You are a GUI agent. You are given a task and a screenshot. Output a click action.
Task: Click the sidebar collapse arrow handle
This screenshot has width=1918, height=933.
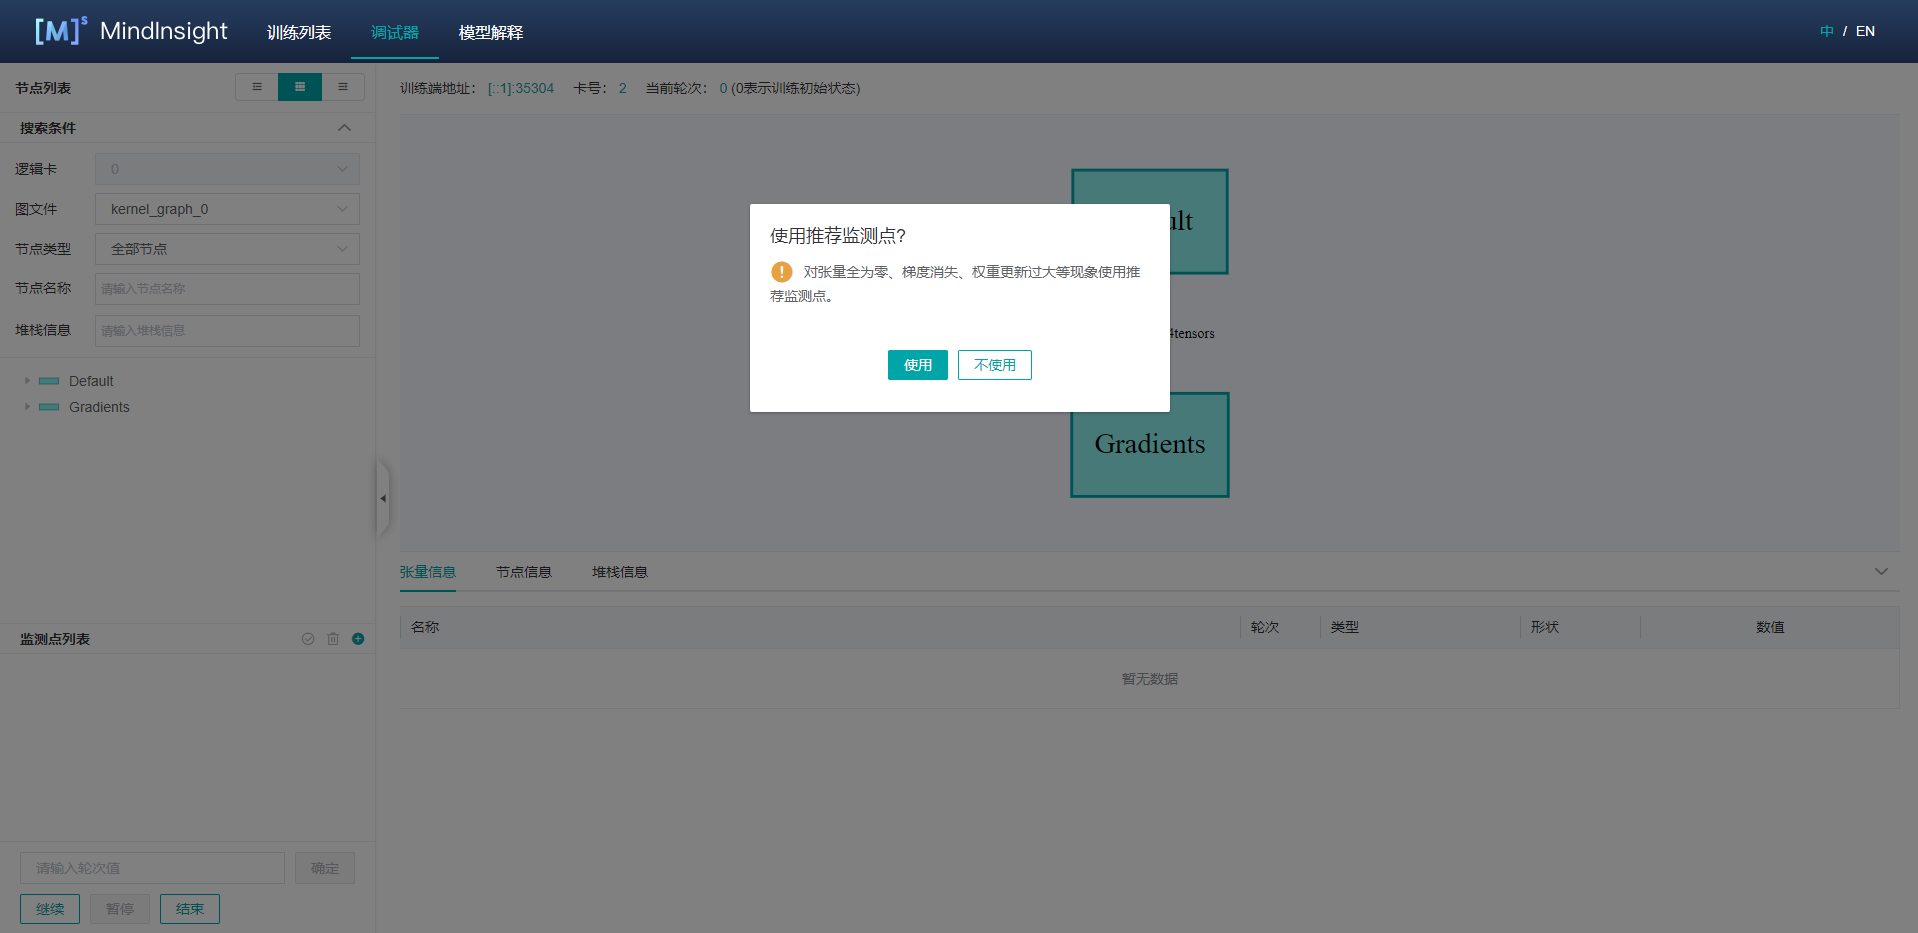pyautogui.click(x=382, y=498)
